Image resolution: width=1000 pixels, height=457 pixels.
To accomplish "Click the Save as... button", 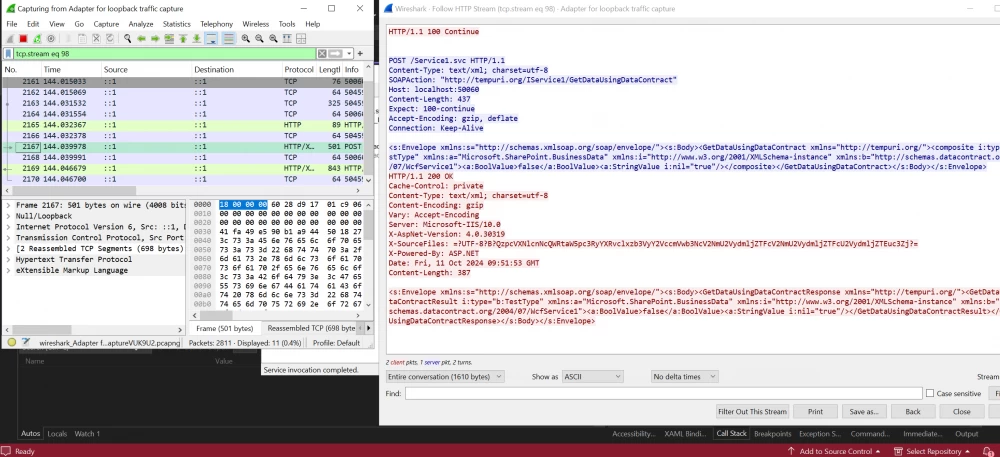I will 864,412.
